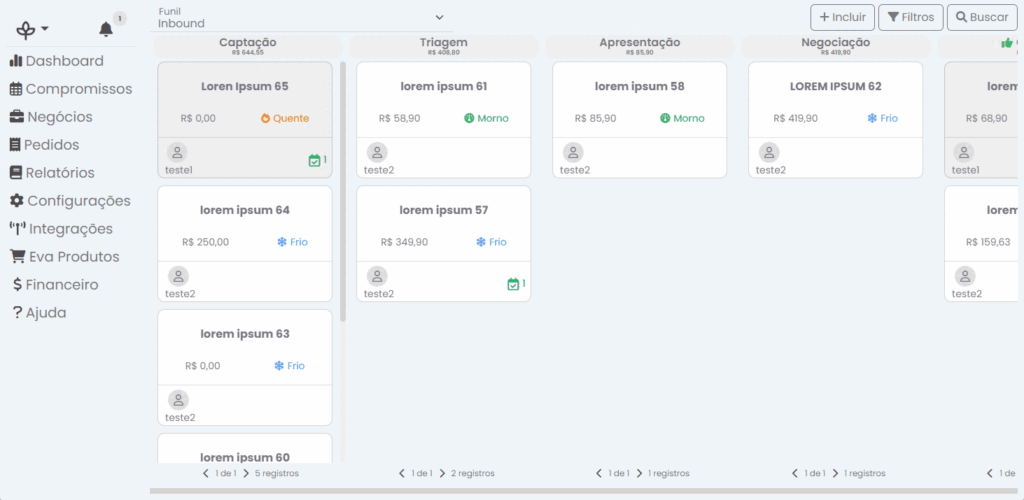Screen dimensions: 1024x500
Task: Click the Configurações gear icon
Action: (17, 201)
